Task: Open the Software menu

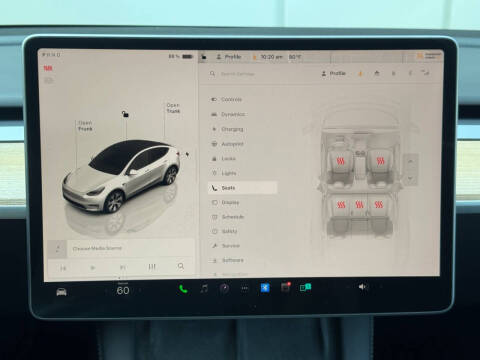Action: 228,260
